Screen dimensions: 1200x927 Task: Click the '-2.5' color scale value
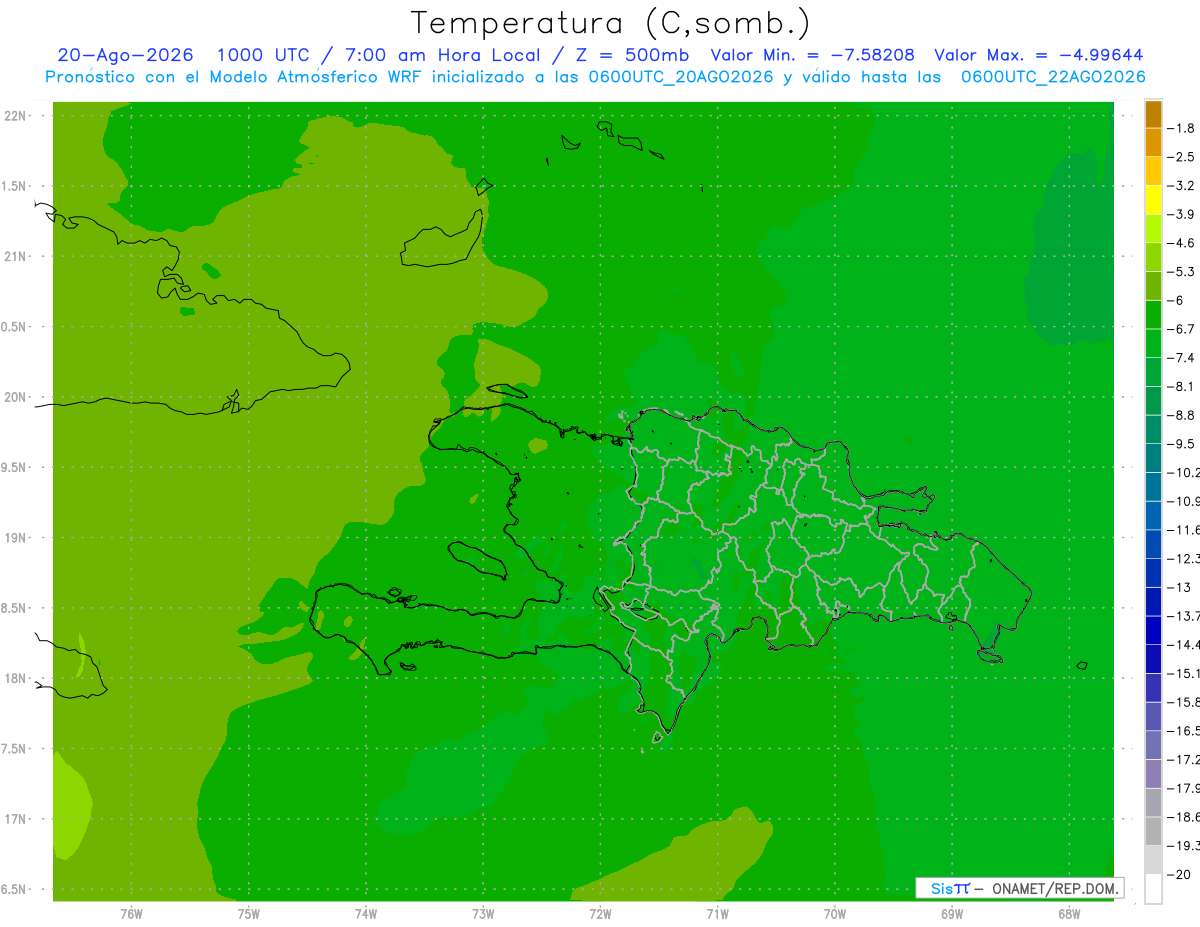(1182, 157)
